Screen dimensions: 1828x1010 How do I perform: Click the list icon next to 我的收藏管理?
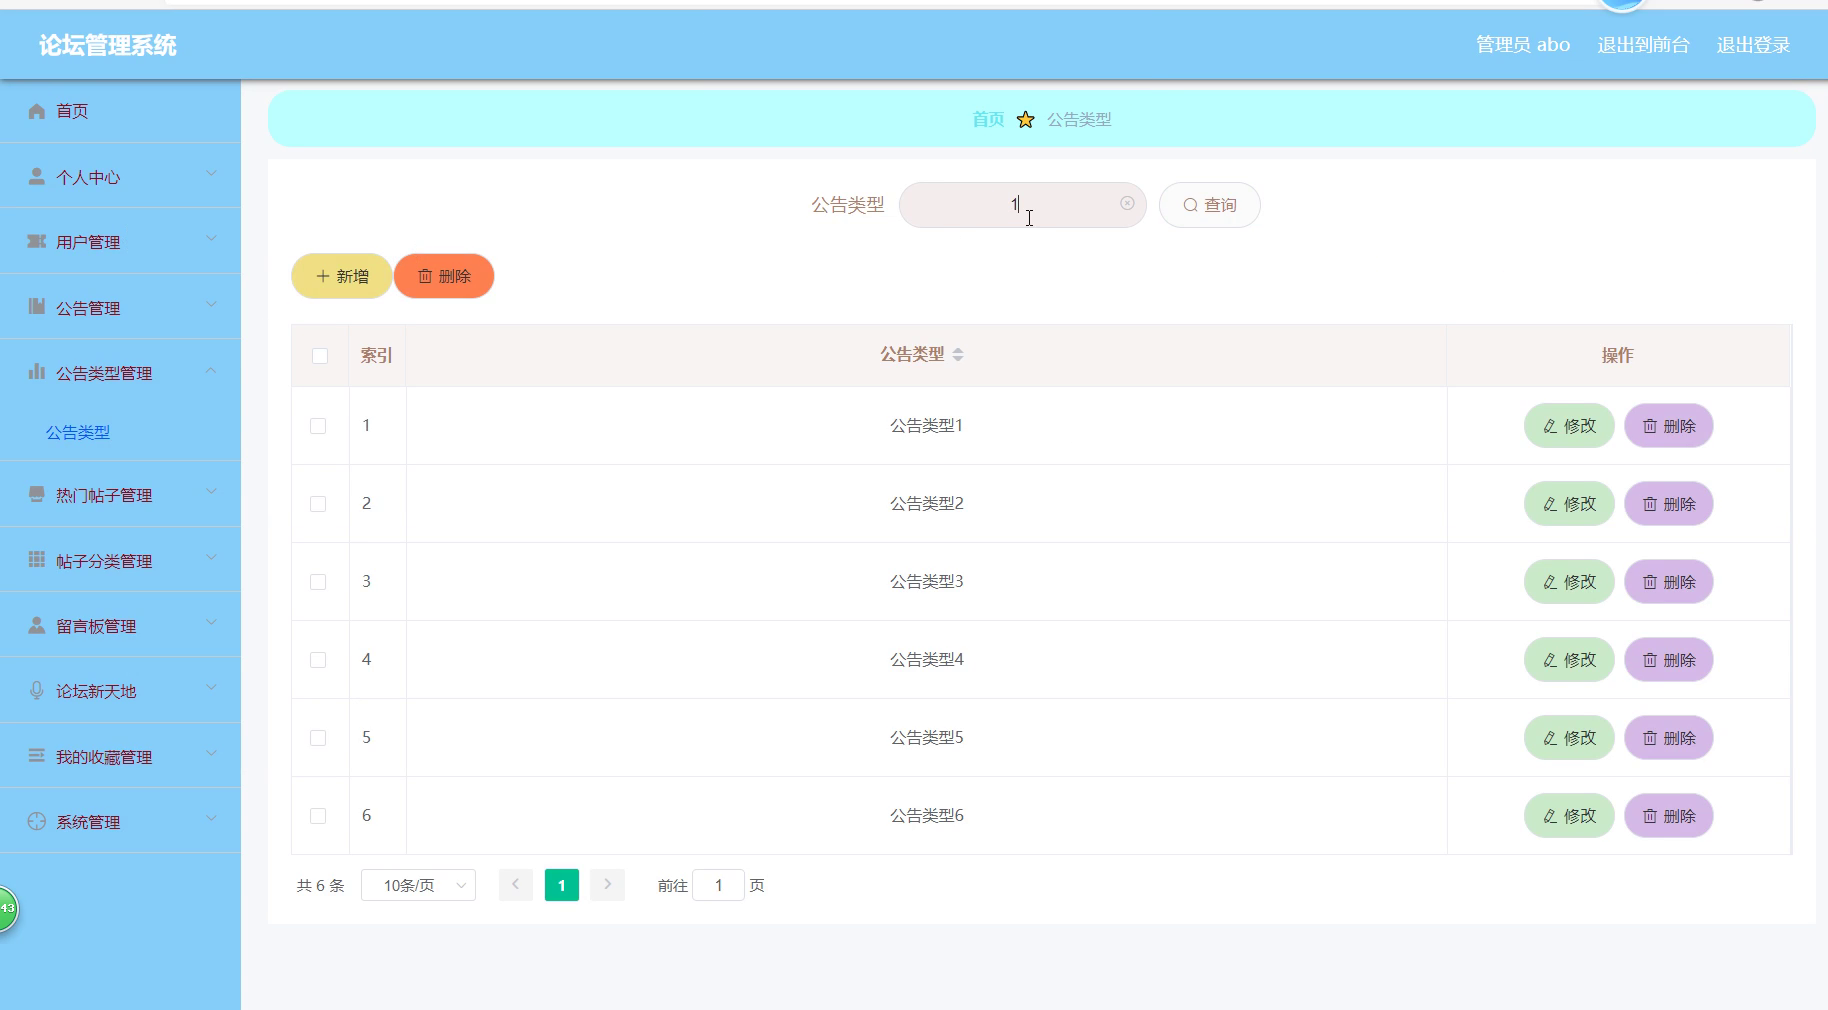[37, 755]
